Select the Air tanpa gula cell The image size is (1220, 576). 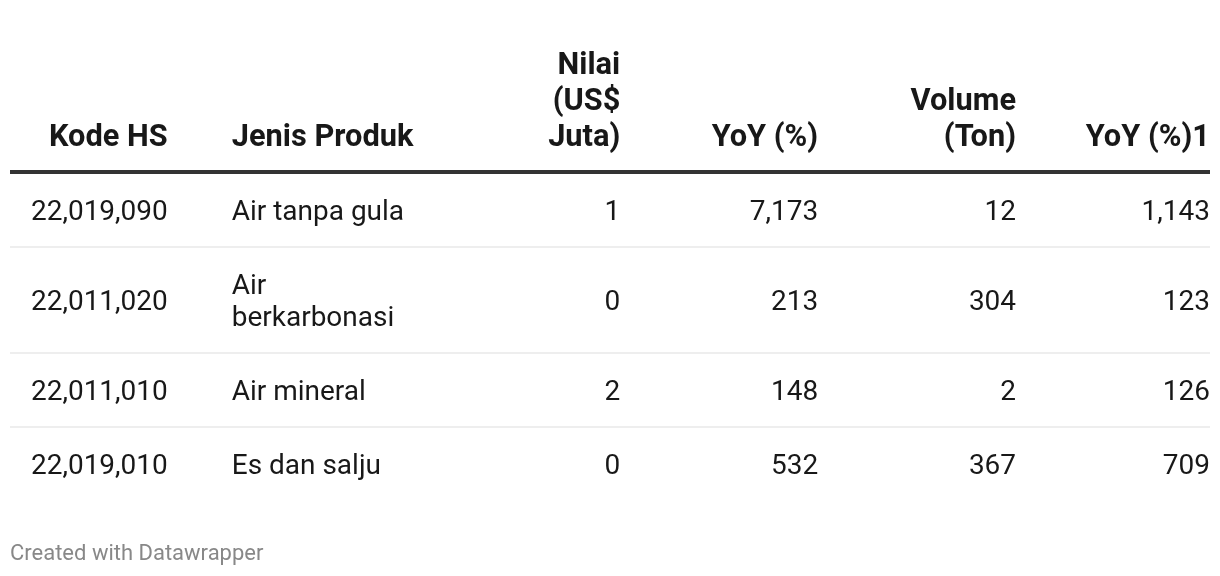(317, 210)
